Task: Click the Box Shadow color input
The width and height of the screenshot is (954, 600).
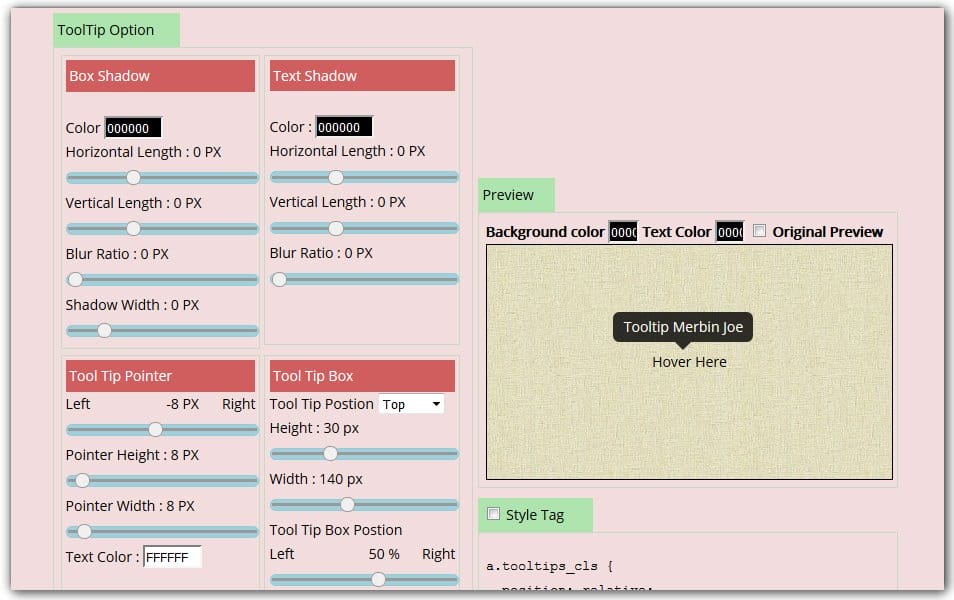Action: 133,127
